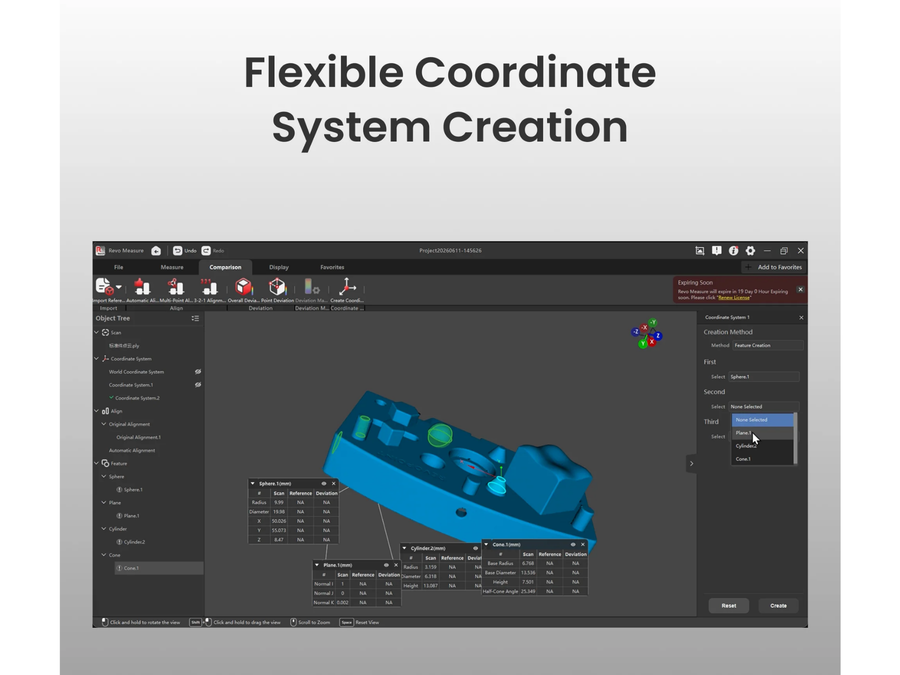Click the Create Coordinate System icon

click(347, 286)
